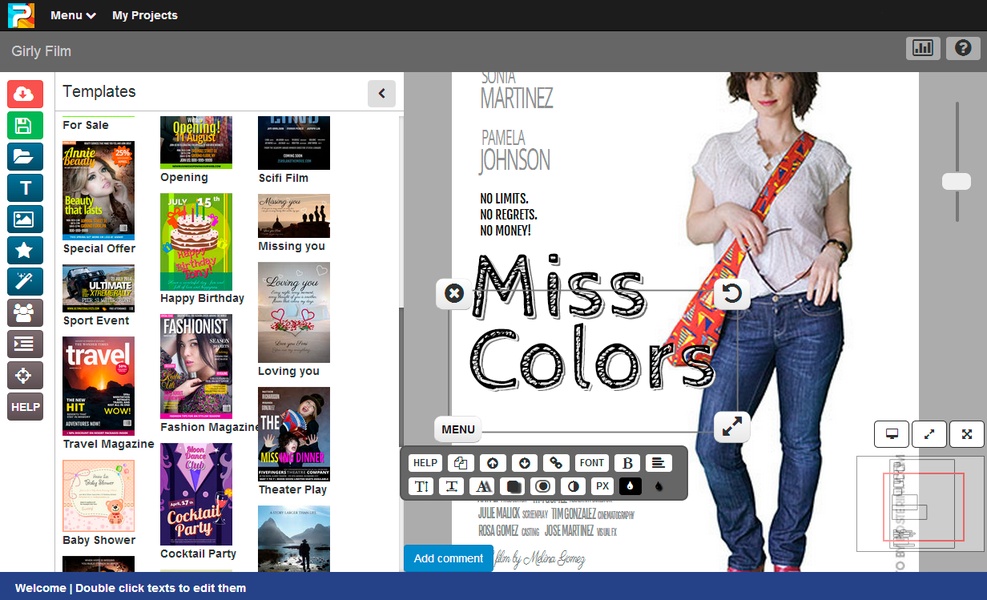Choose the Scifi Film template
The image size is (987, 600).
click(x=294, y=143)
